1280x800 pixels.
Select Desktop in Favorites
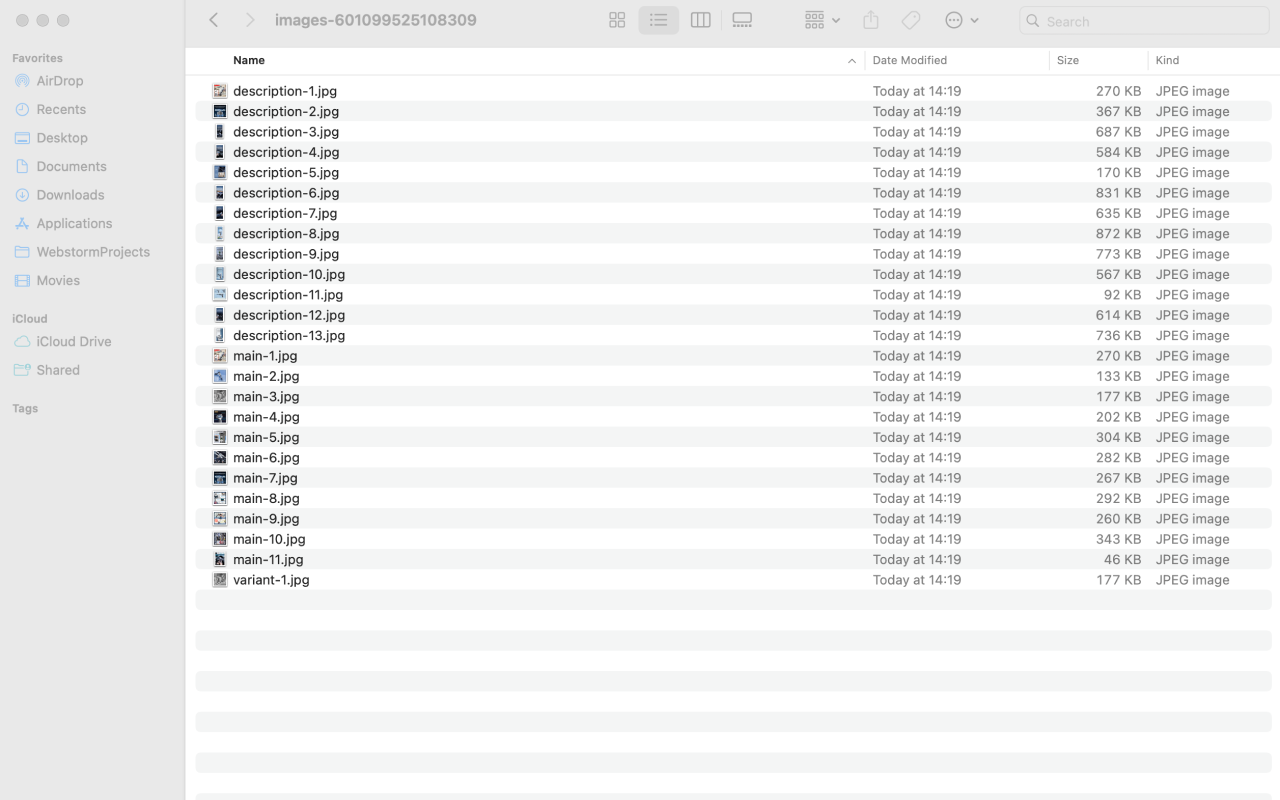point(62,138)
